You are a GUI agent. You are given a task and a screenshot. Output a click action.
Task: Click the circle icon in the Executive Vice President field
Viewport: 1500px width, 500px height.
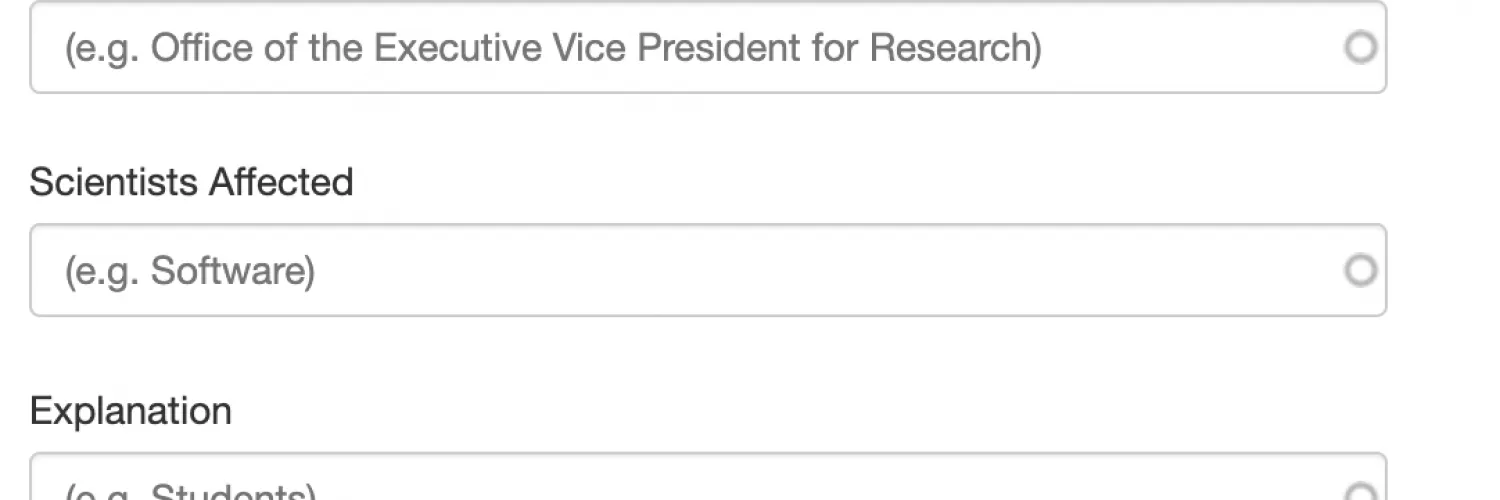click(x=1360, y=47)
